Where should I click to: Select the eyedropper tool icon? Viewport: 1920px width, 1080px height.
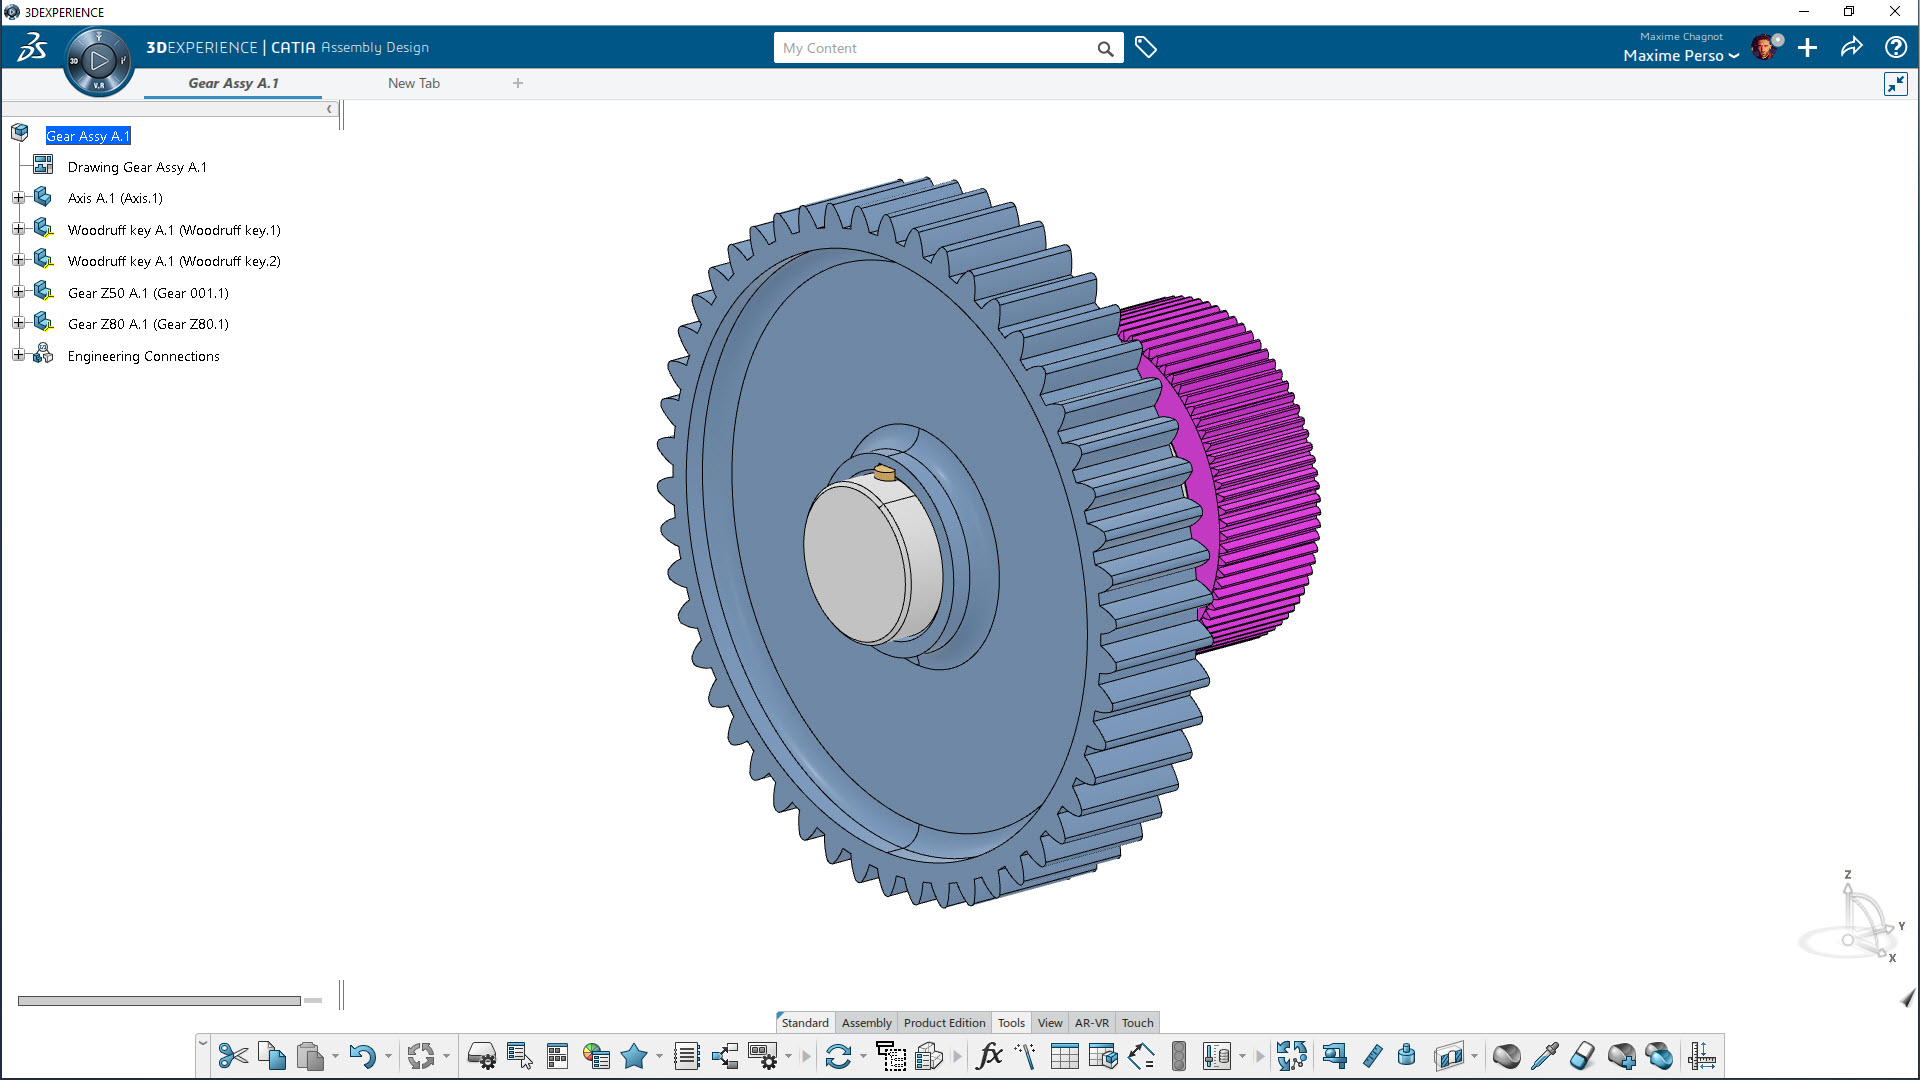pyautogui.click(x=1545, y=1056)
